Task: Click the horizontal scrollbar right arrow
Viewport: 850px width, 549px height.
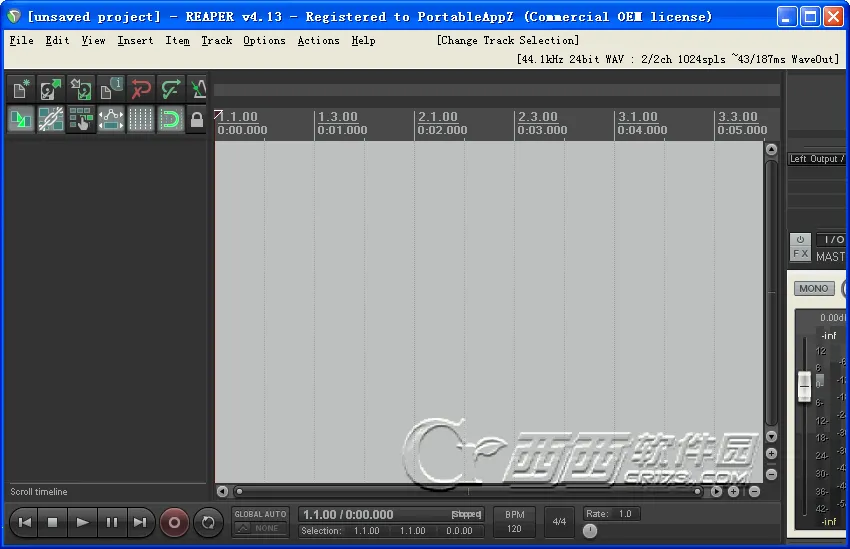Action: pos(716,492)
